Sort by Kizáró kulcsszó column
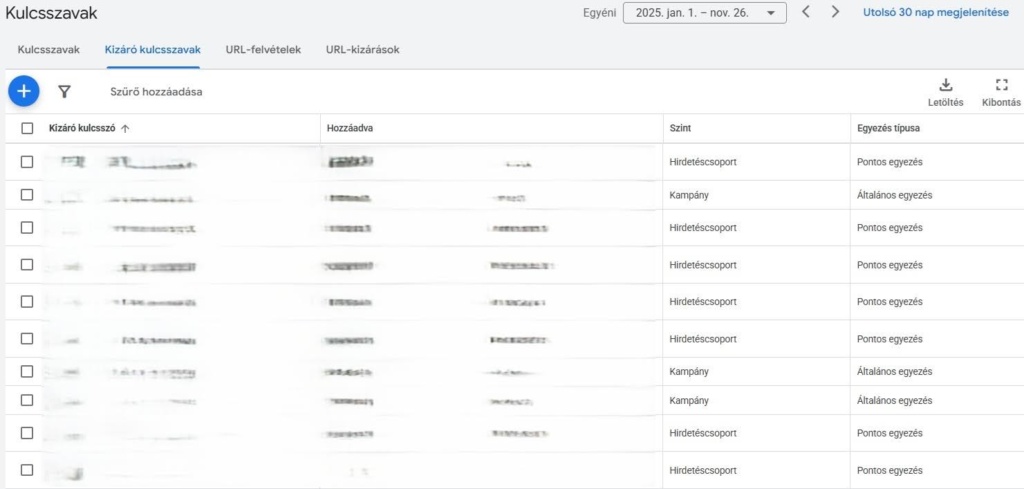The height and width of the screenshot is (489, 1024). pyautogui.click(x=82, y=128)
